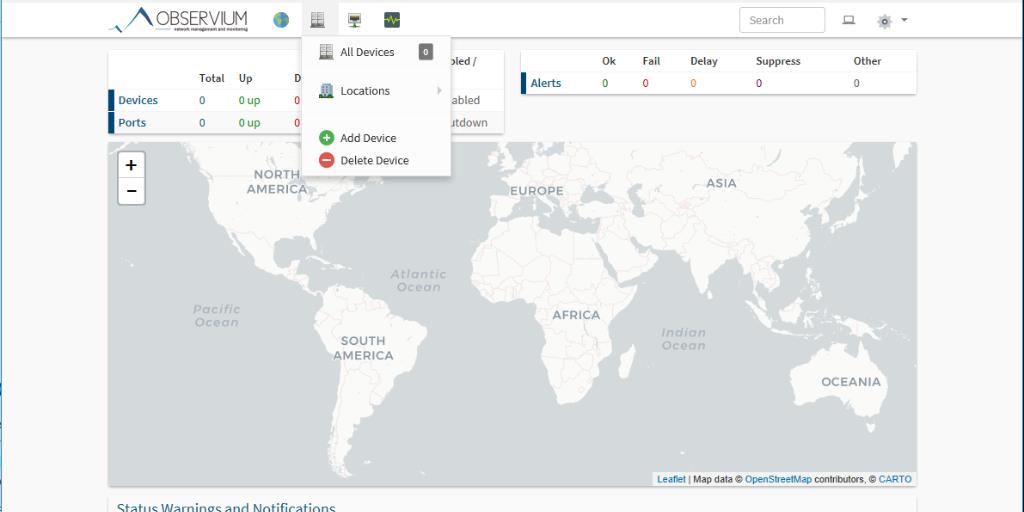Image resolution: width=1024 pixels, height=512 pixels.
Task: Choose Add Device from menu
Action: point(376,138)
